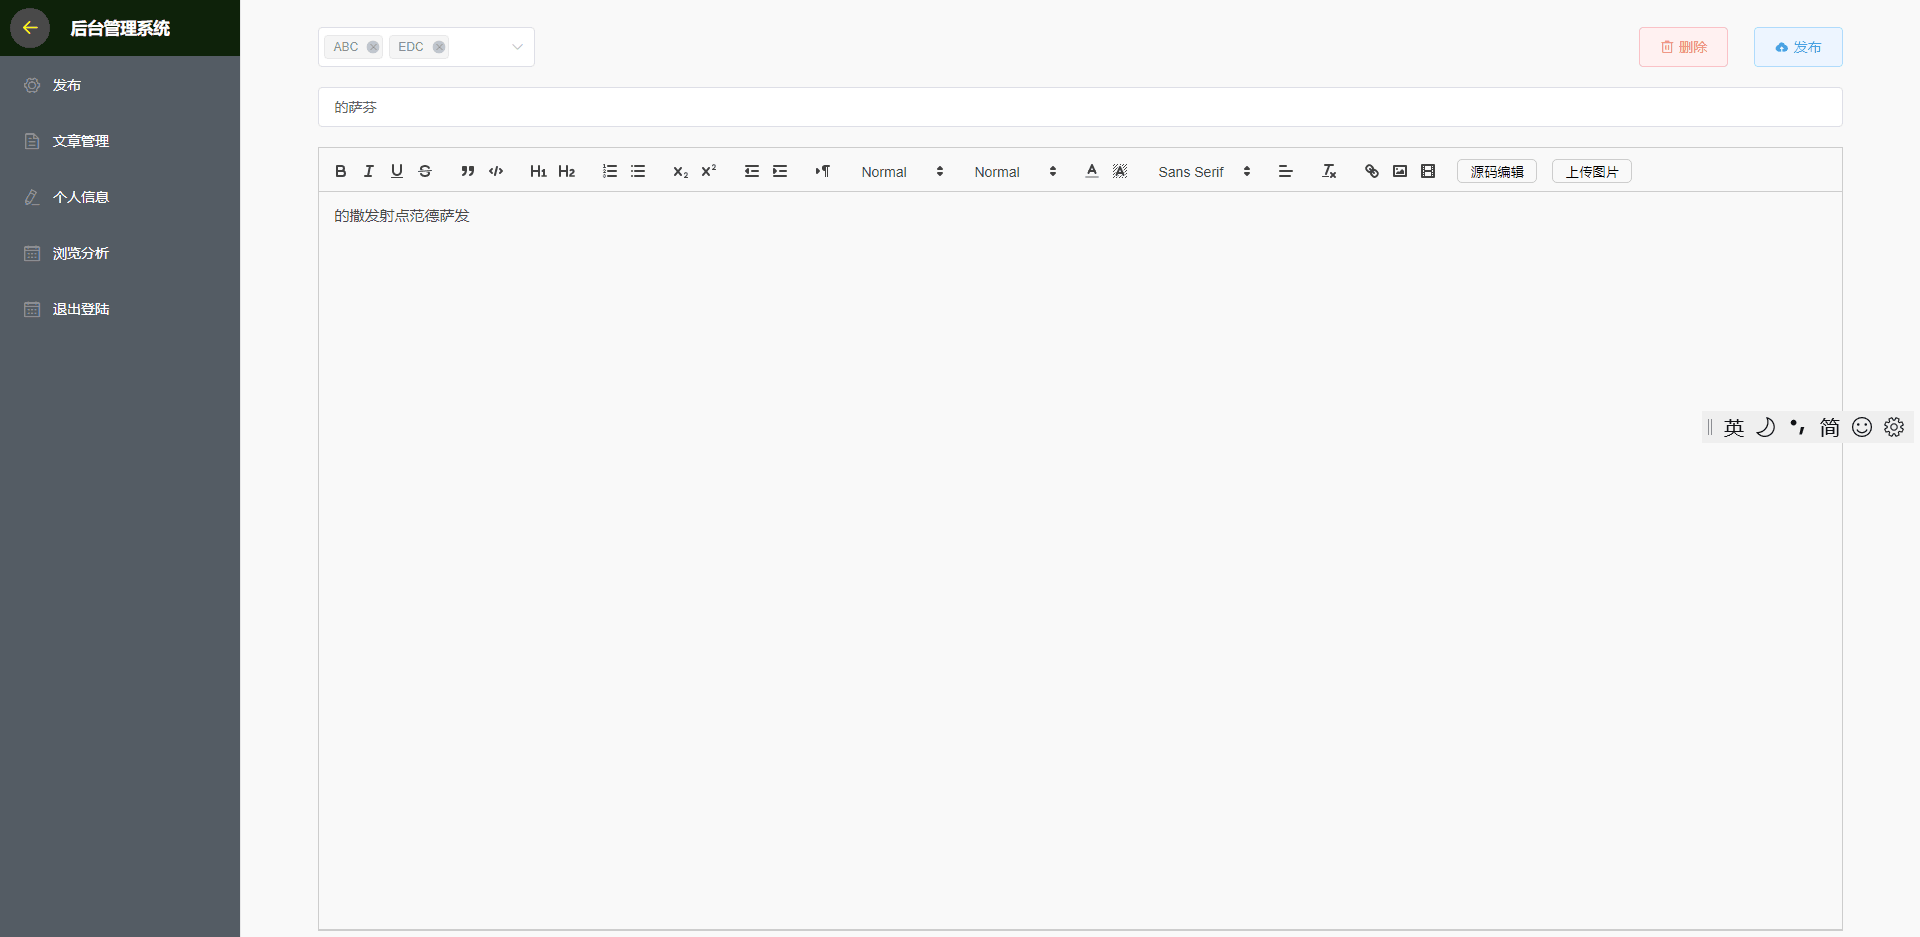The height and width of the screenshot is (937, 1920).
Task: Toggle the IME half-moon width mode
Action: [1766, 427]
